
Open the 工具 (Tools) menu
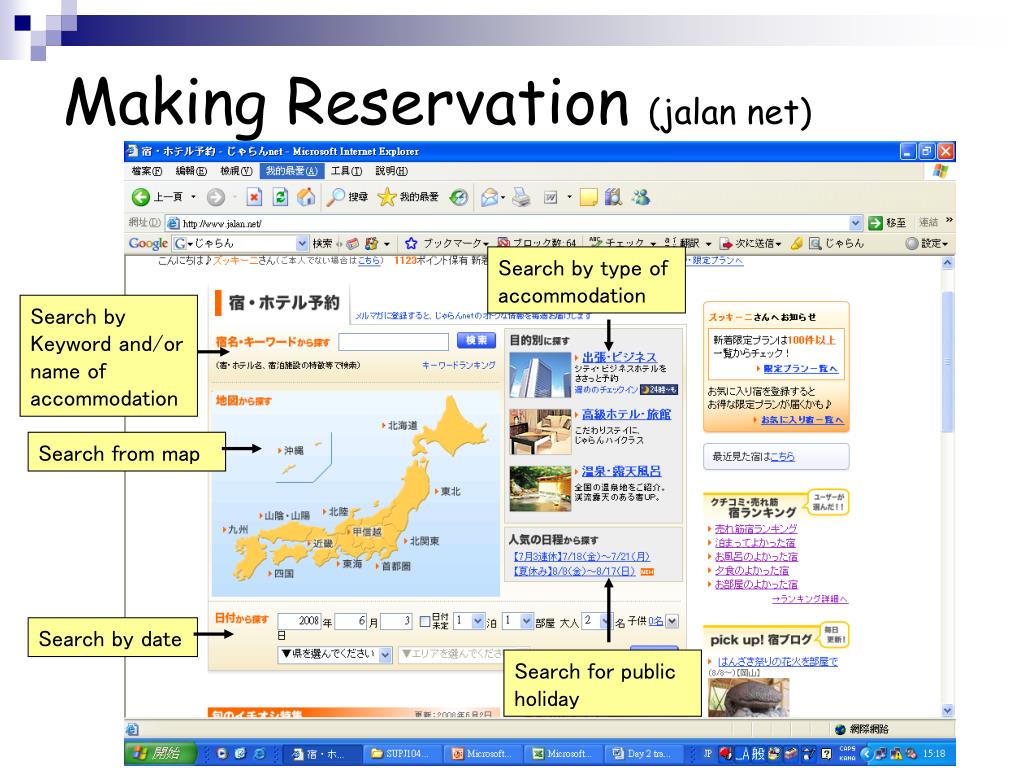345,171
